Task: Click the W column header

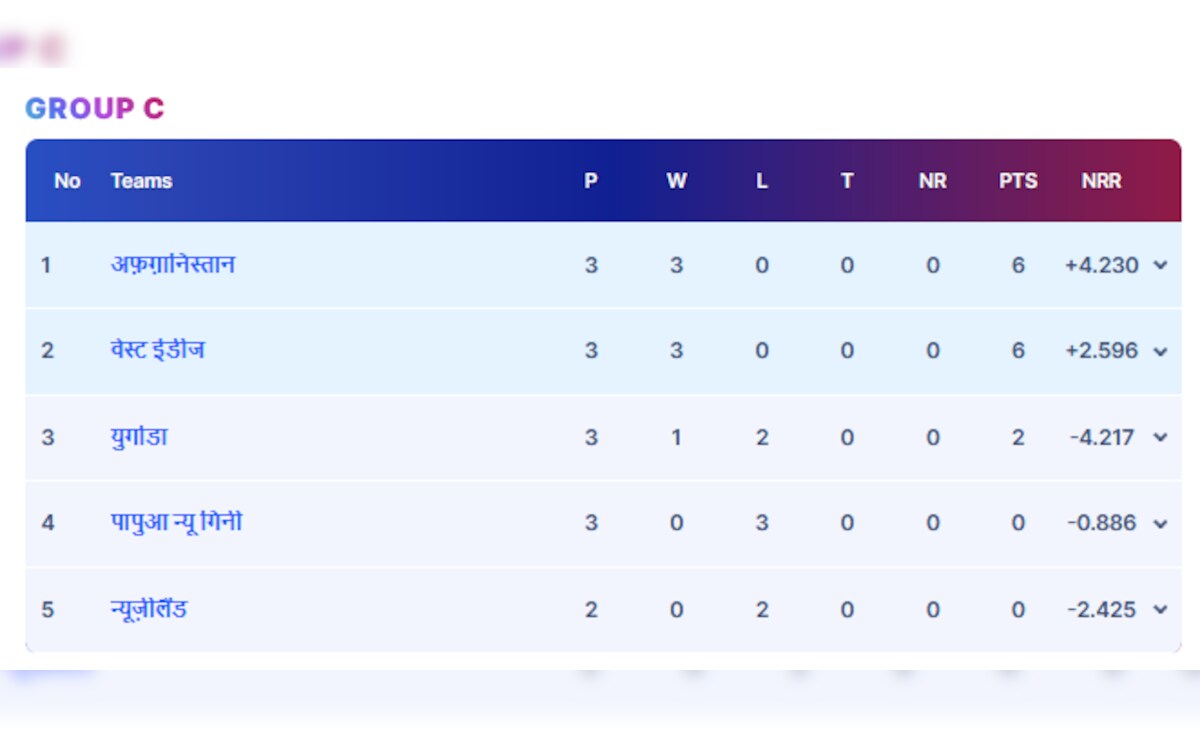Action: tap(676, 181)
